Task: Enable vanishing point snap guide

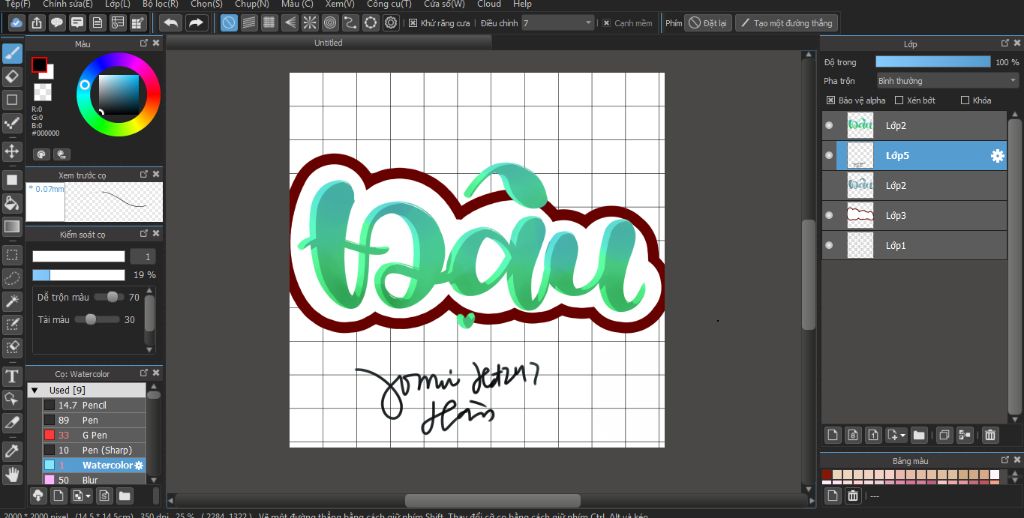Action: coord(289,23)
